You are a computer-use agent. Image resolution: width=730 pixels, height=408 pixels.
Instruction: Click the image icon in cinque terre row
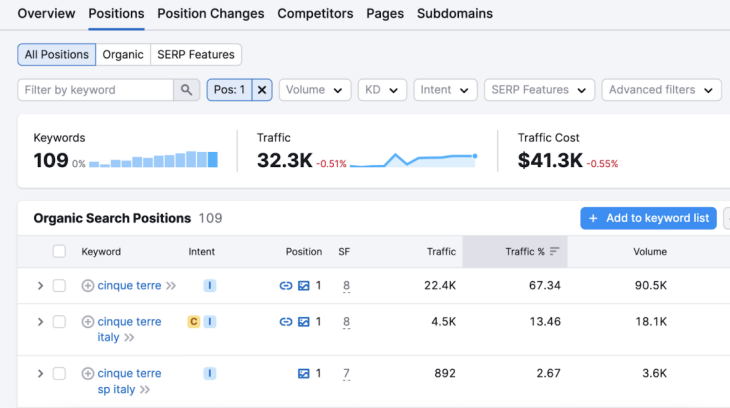[x=303, y=286]
